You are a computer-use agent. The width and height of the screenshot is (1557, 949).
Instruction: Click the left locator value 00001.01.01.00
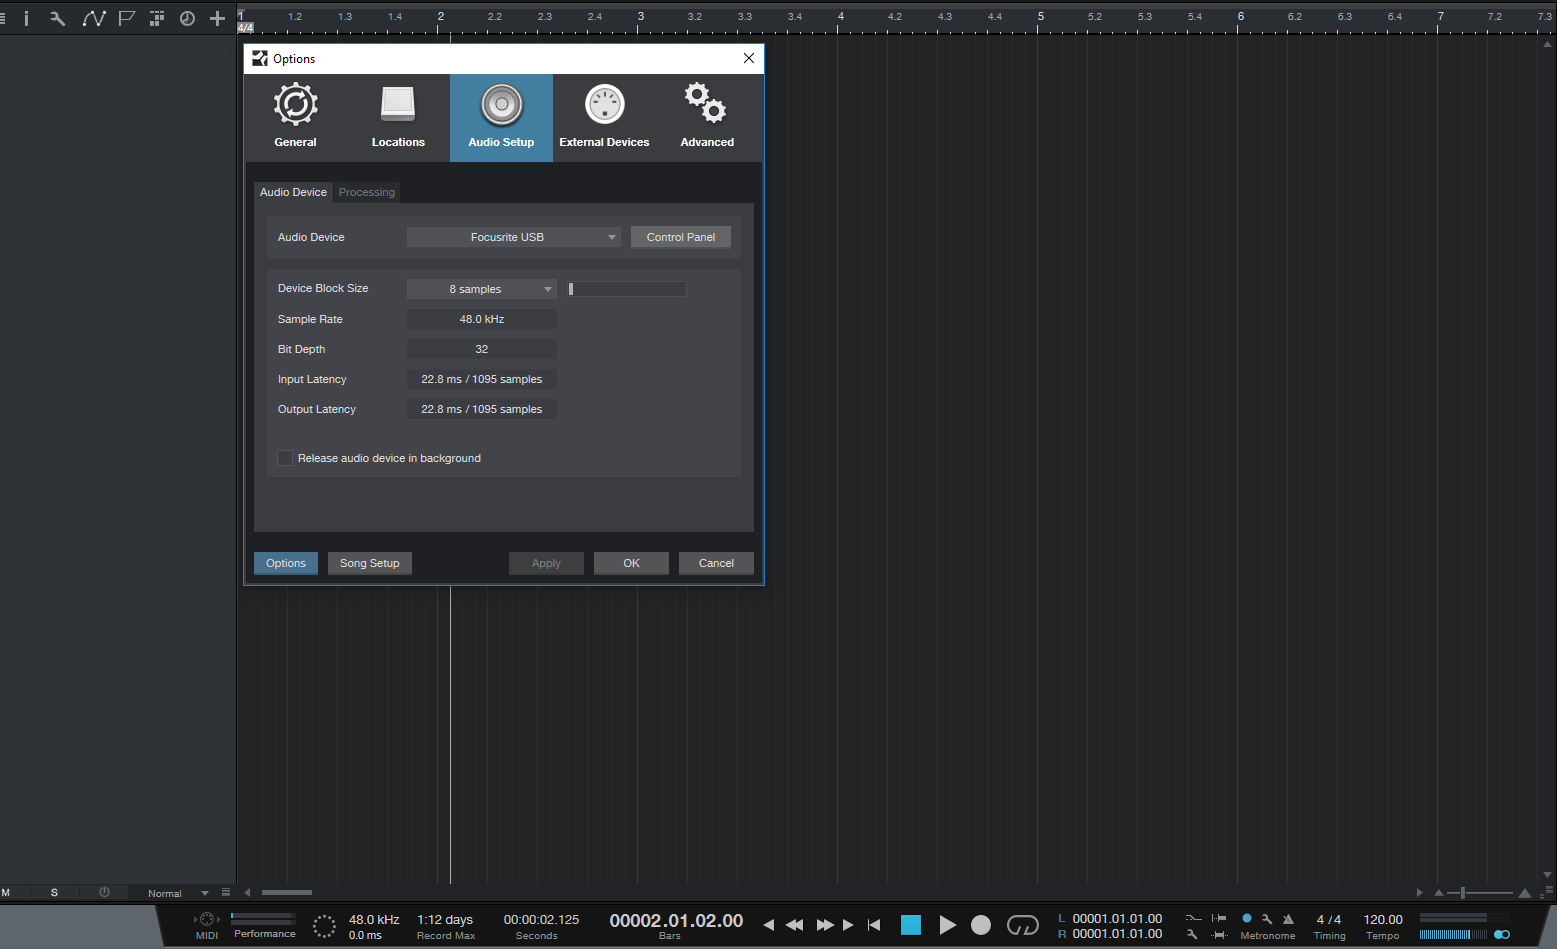coord(1117,918)
